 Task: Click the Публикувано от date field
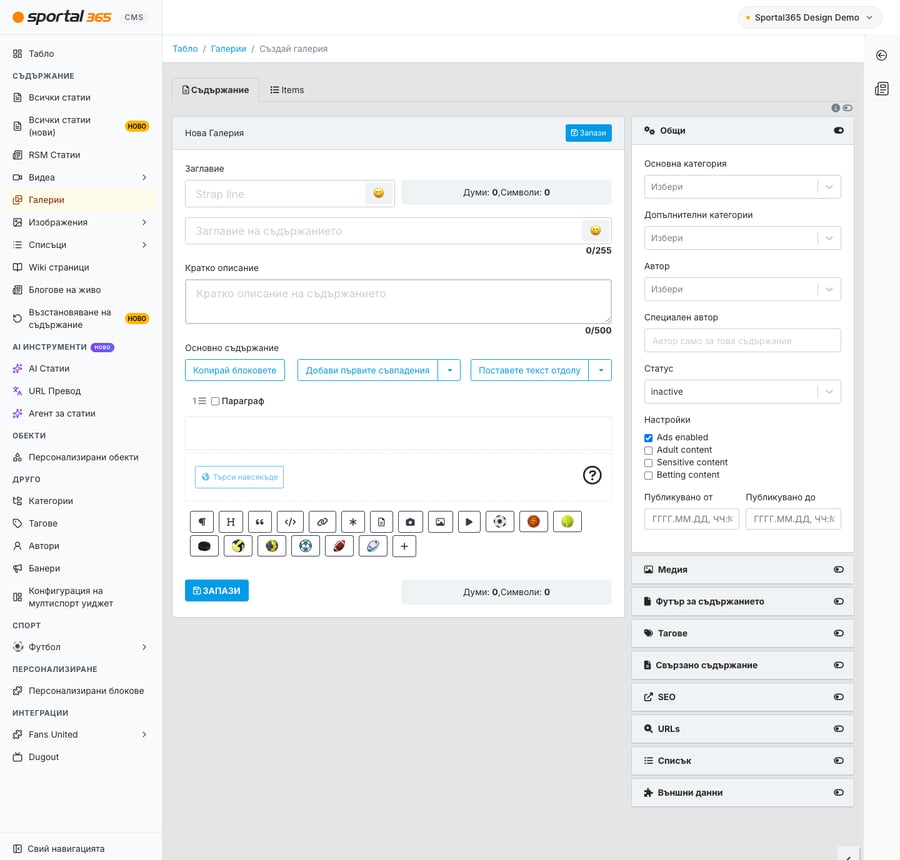coord(691,519)
